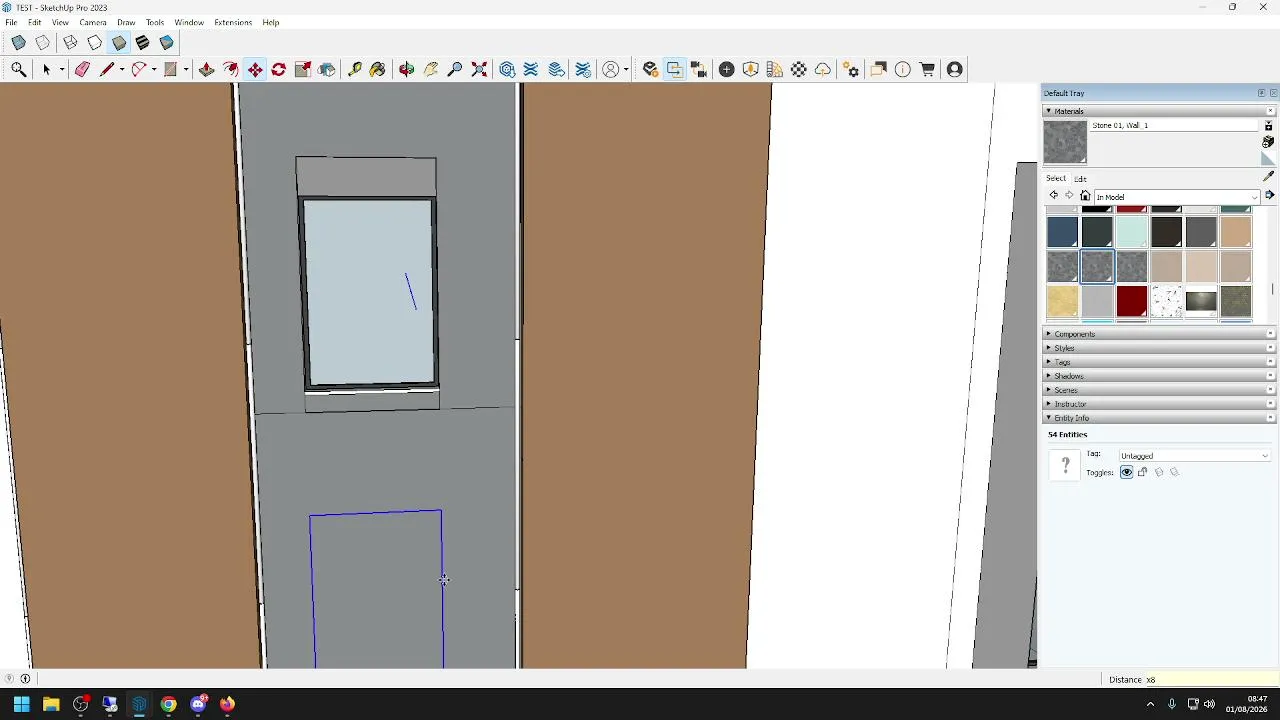Click the materials back arrow button
This screenshot has height=720, width=1280.
(x=1053, y=196)
